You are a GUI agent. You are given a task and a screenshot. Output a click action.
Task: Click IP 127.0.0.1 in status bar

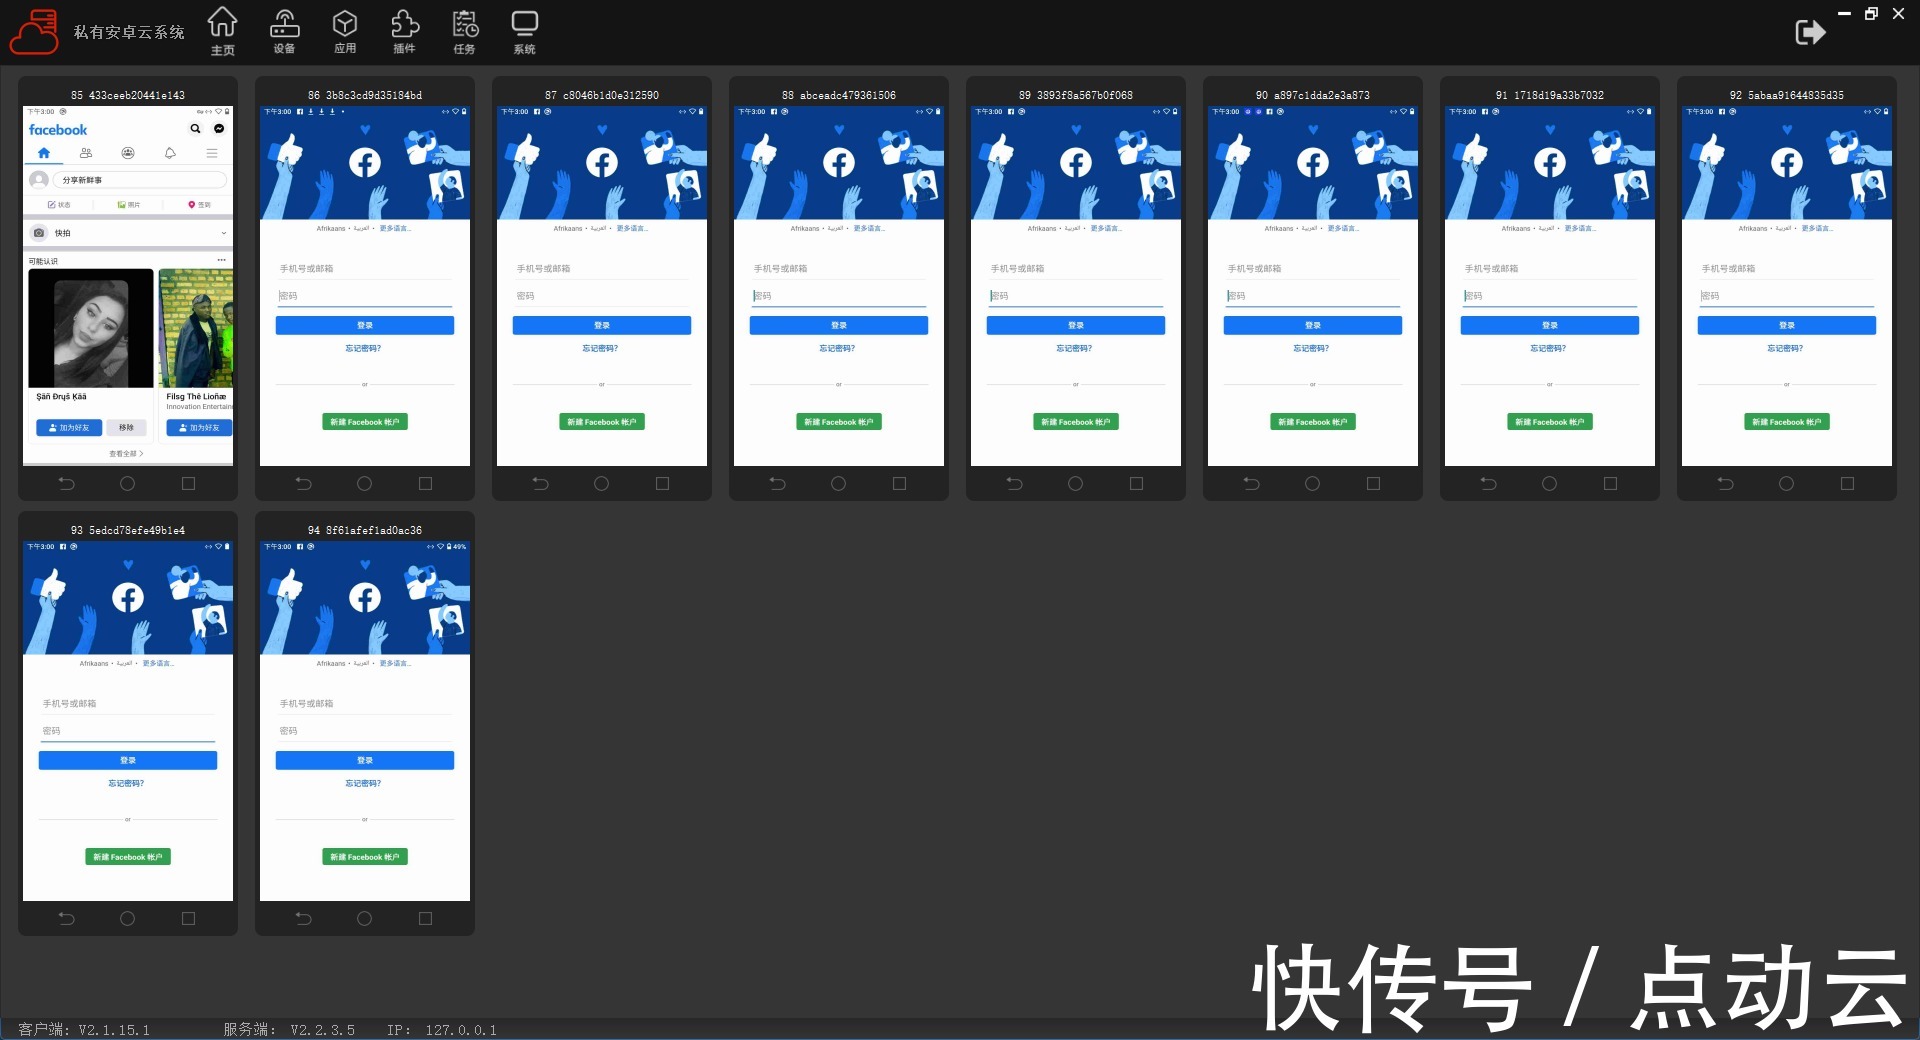(442, 1029)
